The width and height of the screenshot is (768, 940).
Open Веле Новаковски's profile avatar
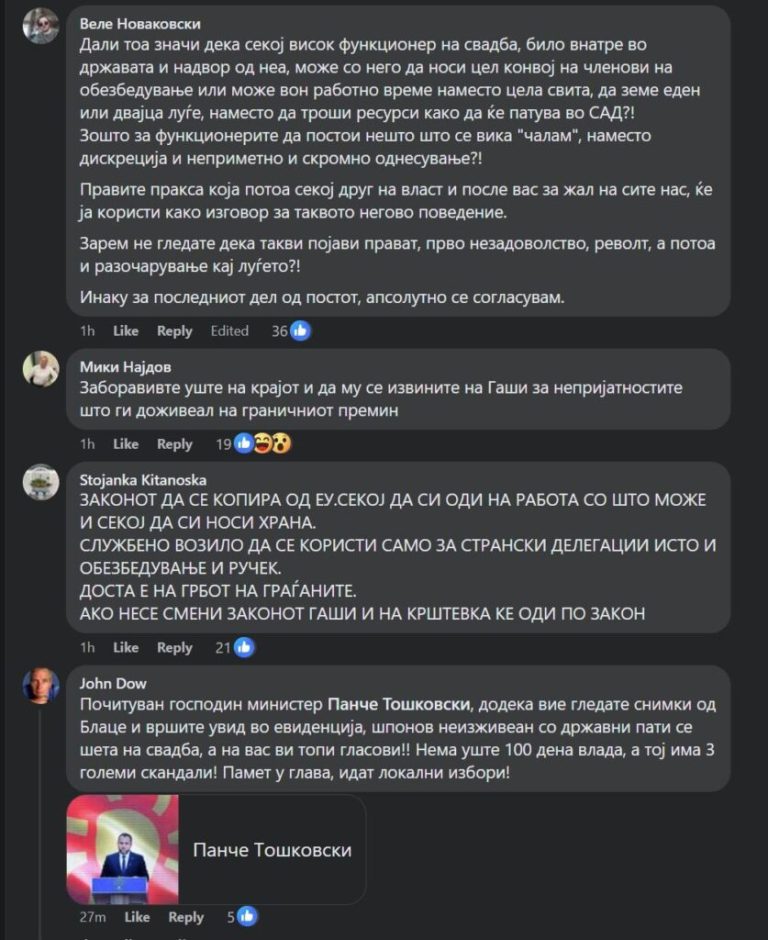point(41,26)
